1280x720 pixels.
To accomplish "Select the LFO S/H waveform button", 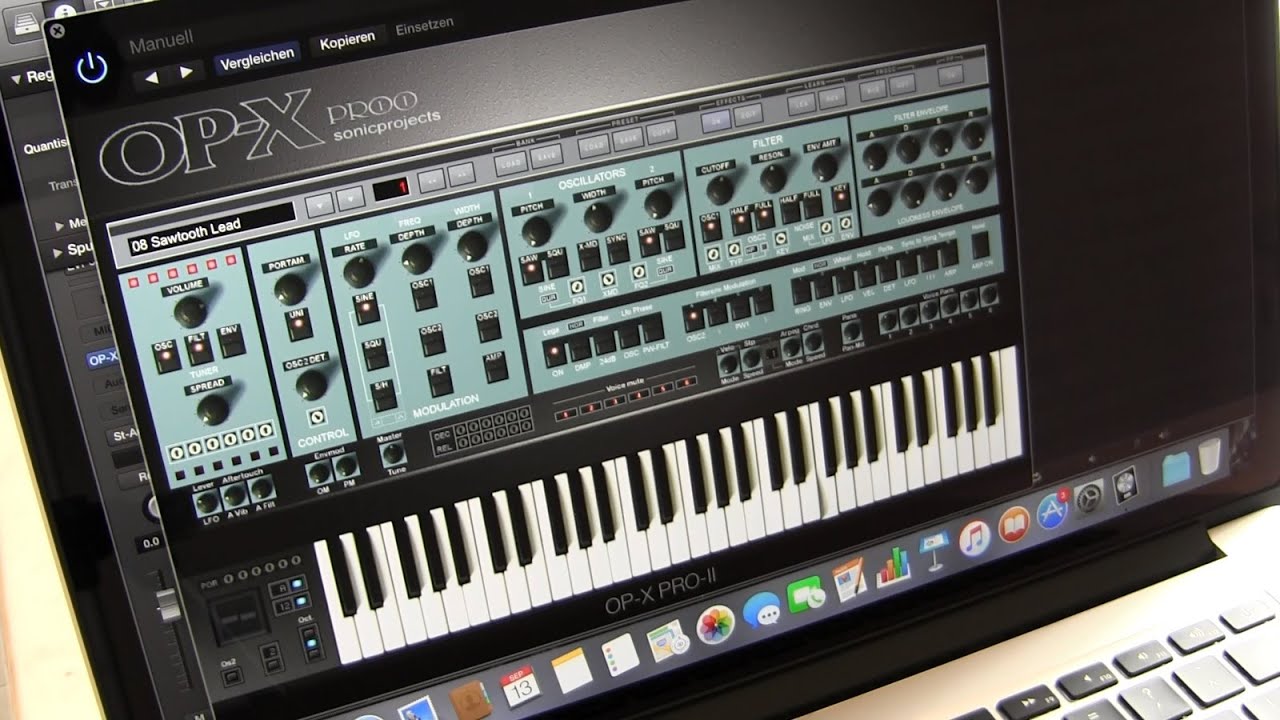I will [384, 398].
